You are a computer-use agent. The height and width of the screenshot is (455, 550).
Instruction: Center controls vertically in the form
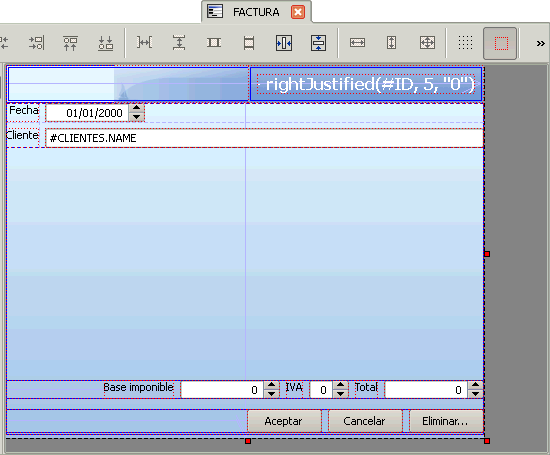click(x=318, y=43)
